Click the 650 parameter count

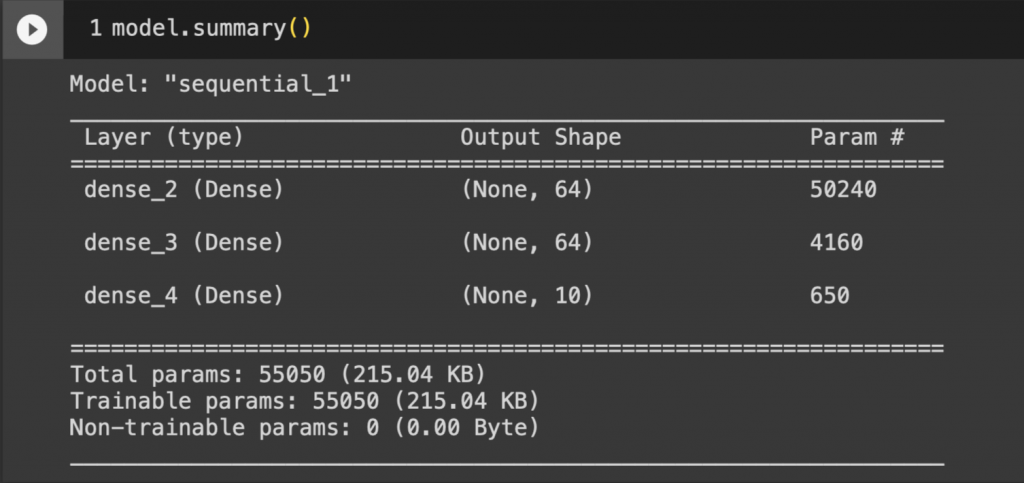[x=830, y=295]
